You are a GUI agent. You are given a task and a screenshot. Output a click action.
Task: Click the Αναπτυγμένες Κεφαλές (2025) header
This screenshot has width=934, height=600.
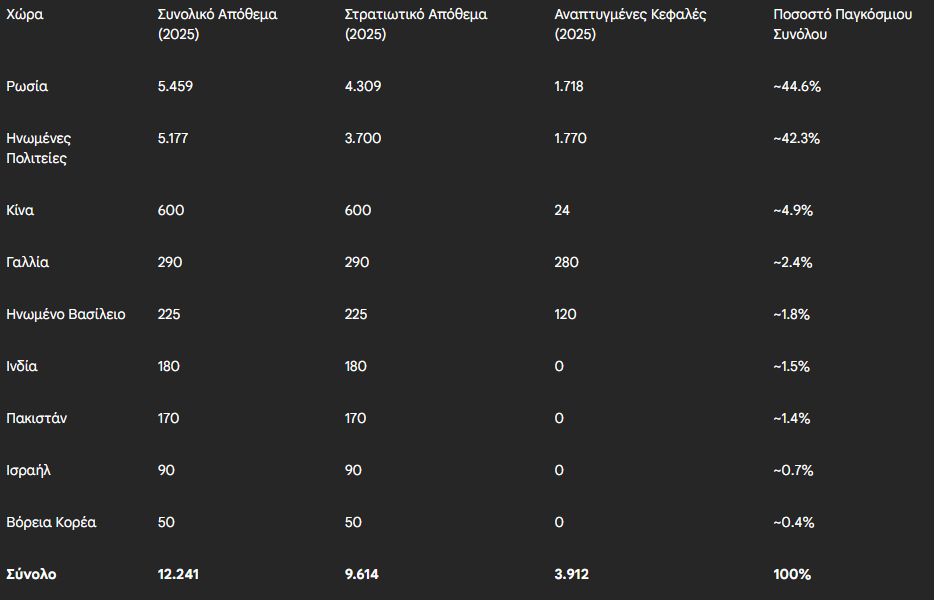point(630,24)
